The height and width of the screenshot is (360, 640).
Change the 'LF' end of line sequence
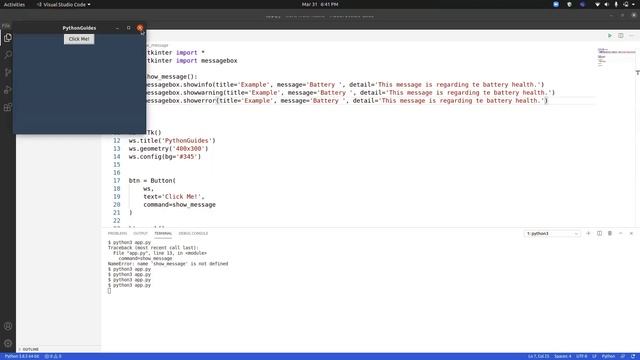coord(594,356)
